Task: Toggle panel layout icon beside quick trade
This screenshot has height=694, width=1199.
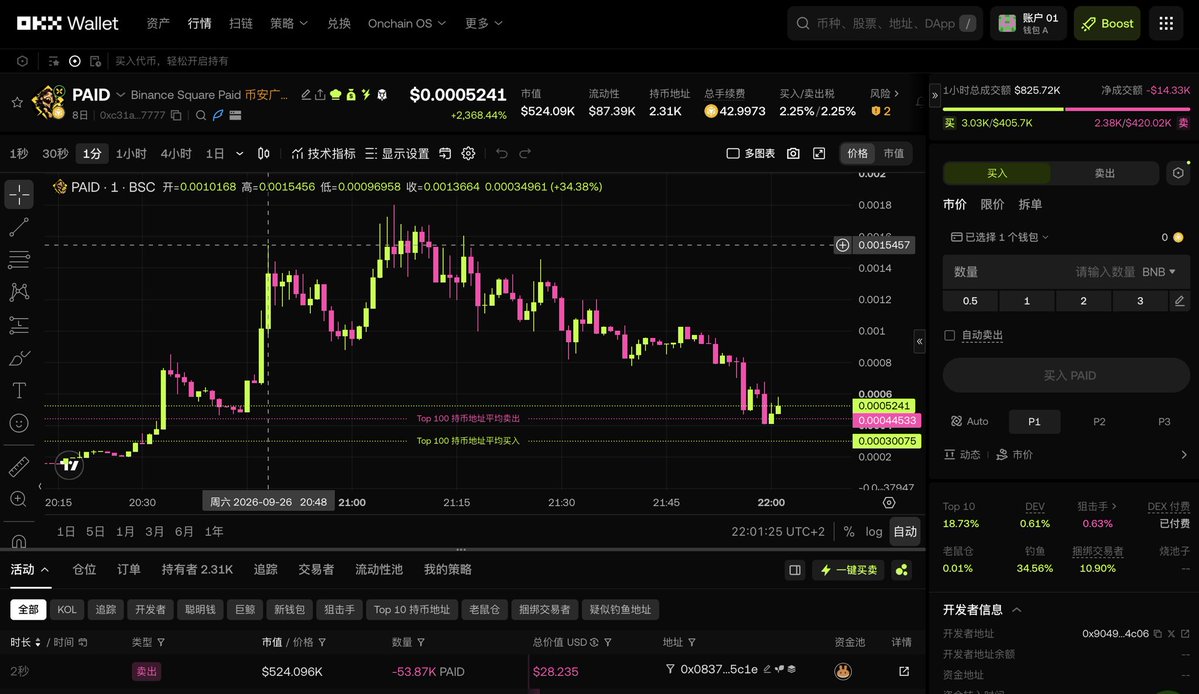Action: tap(795, 570)
